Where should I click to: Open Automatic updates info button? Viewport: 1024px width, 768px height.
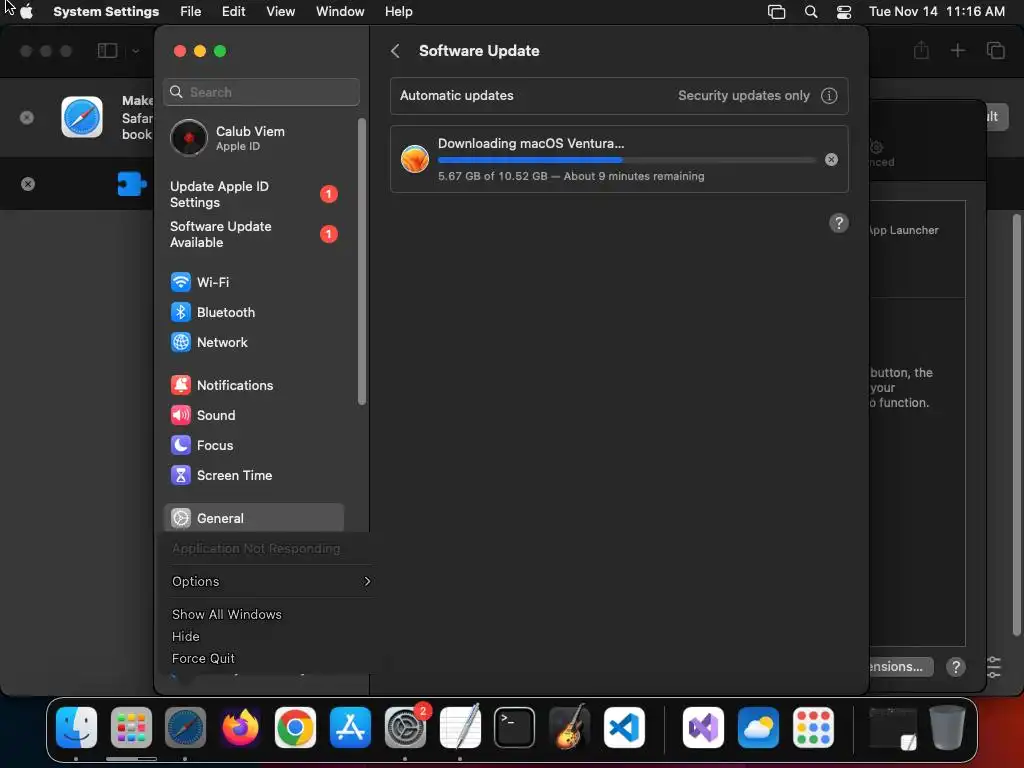tap(829, 95)
